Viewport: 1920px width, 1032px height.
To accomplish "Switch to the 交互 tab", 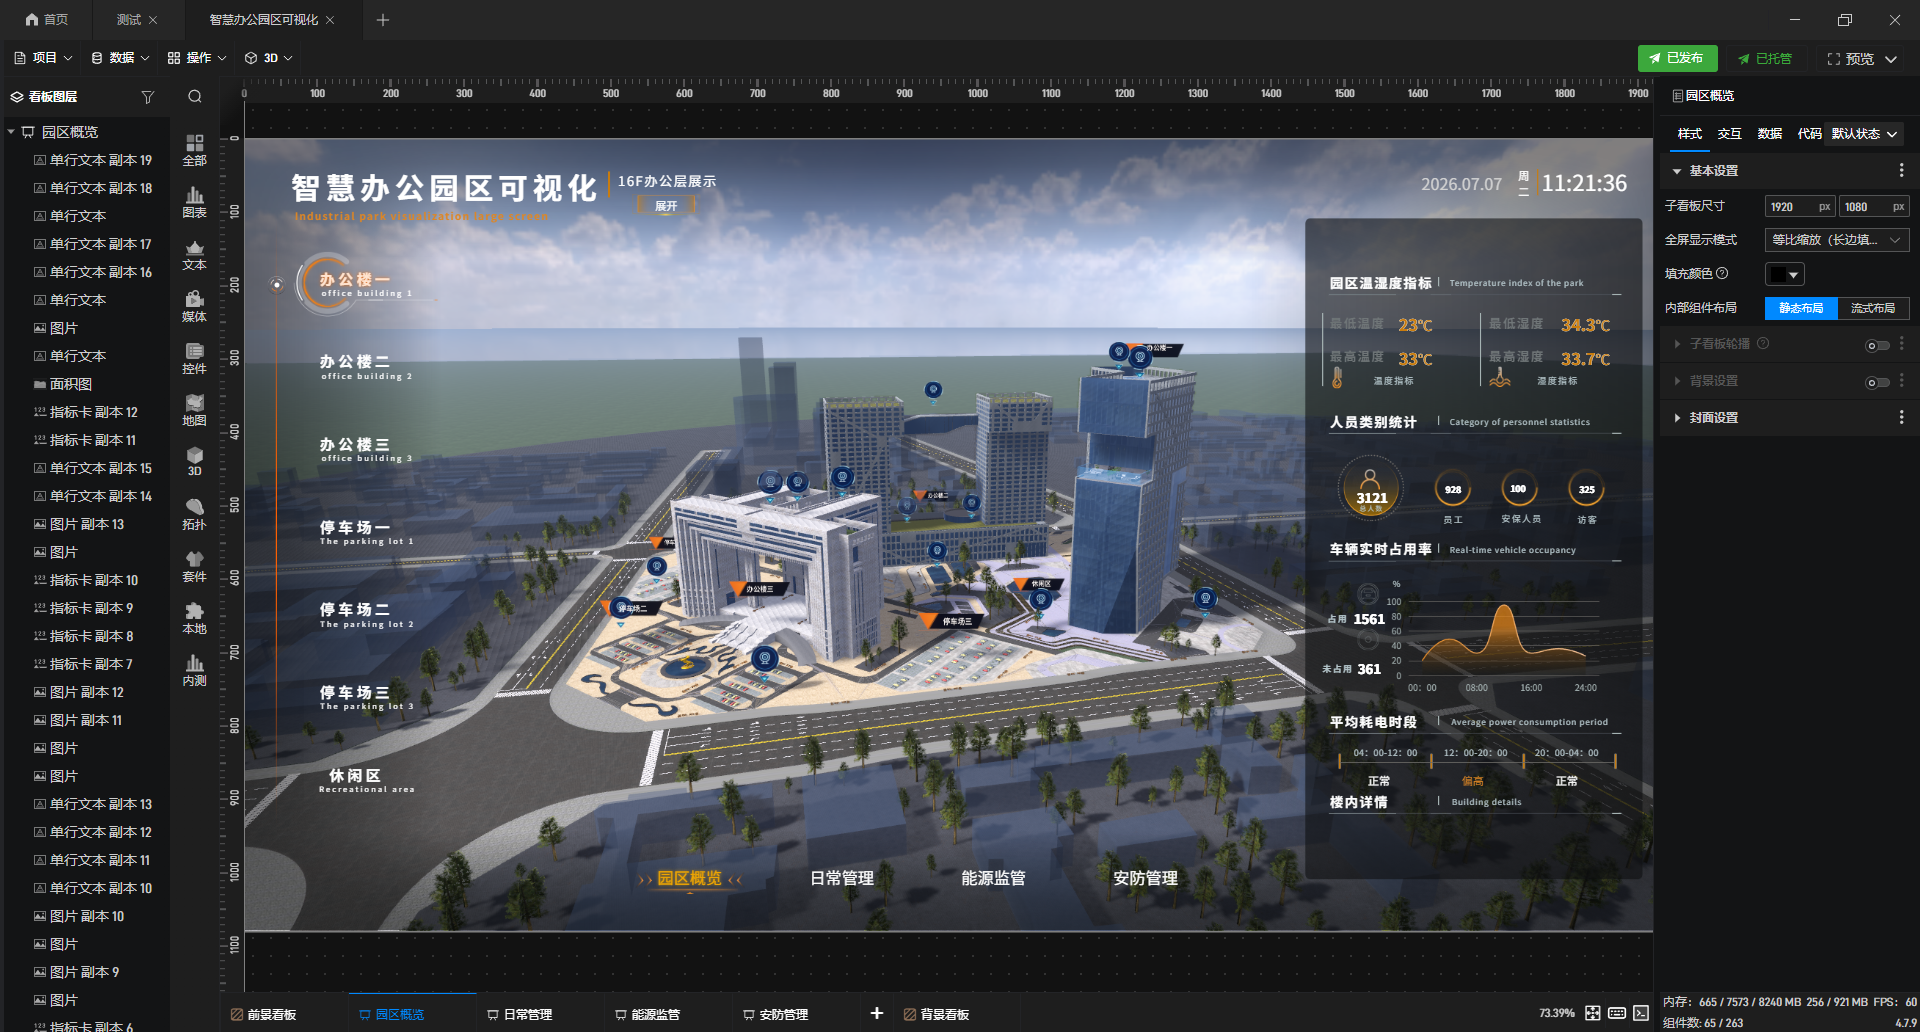I will (x=1729, y=134).
